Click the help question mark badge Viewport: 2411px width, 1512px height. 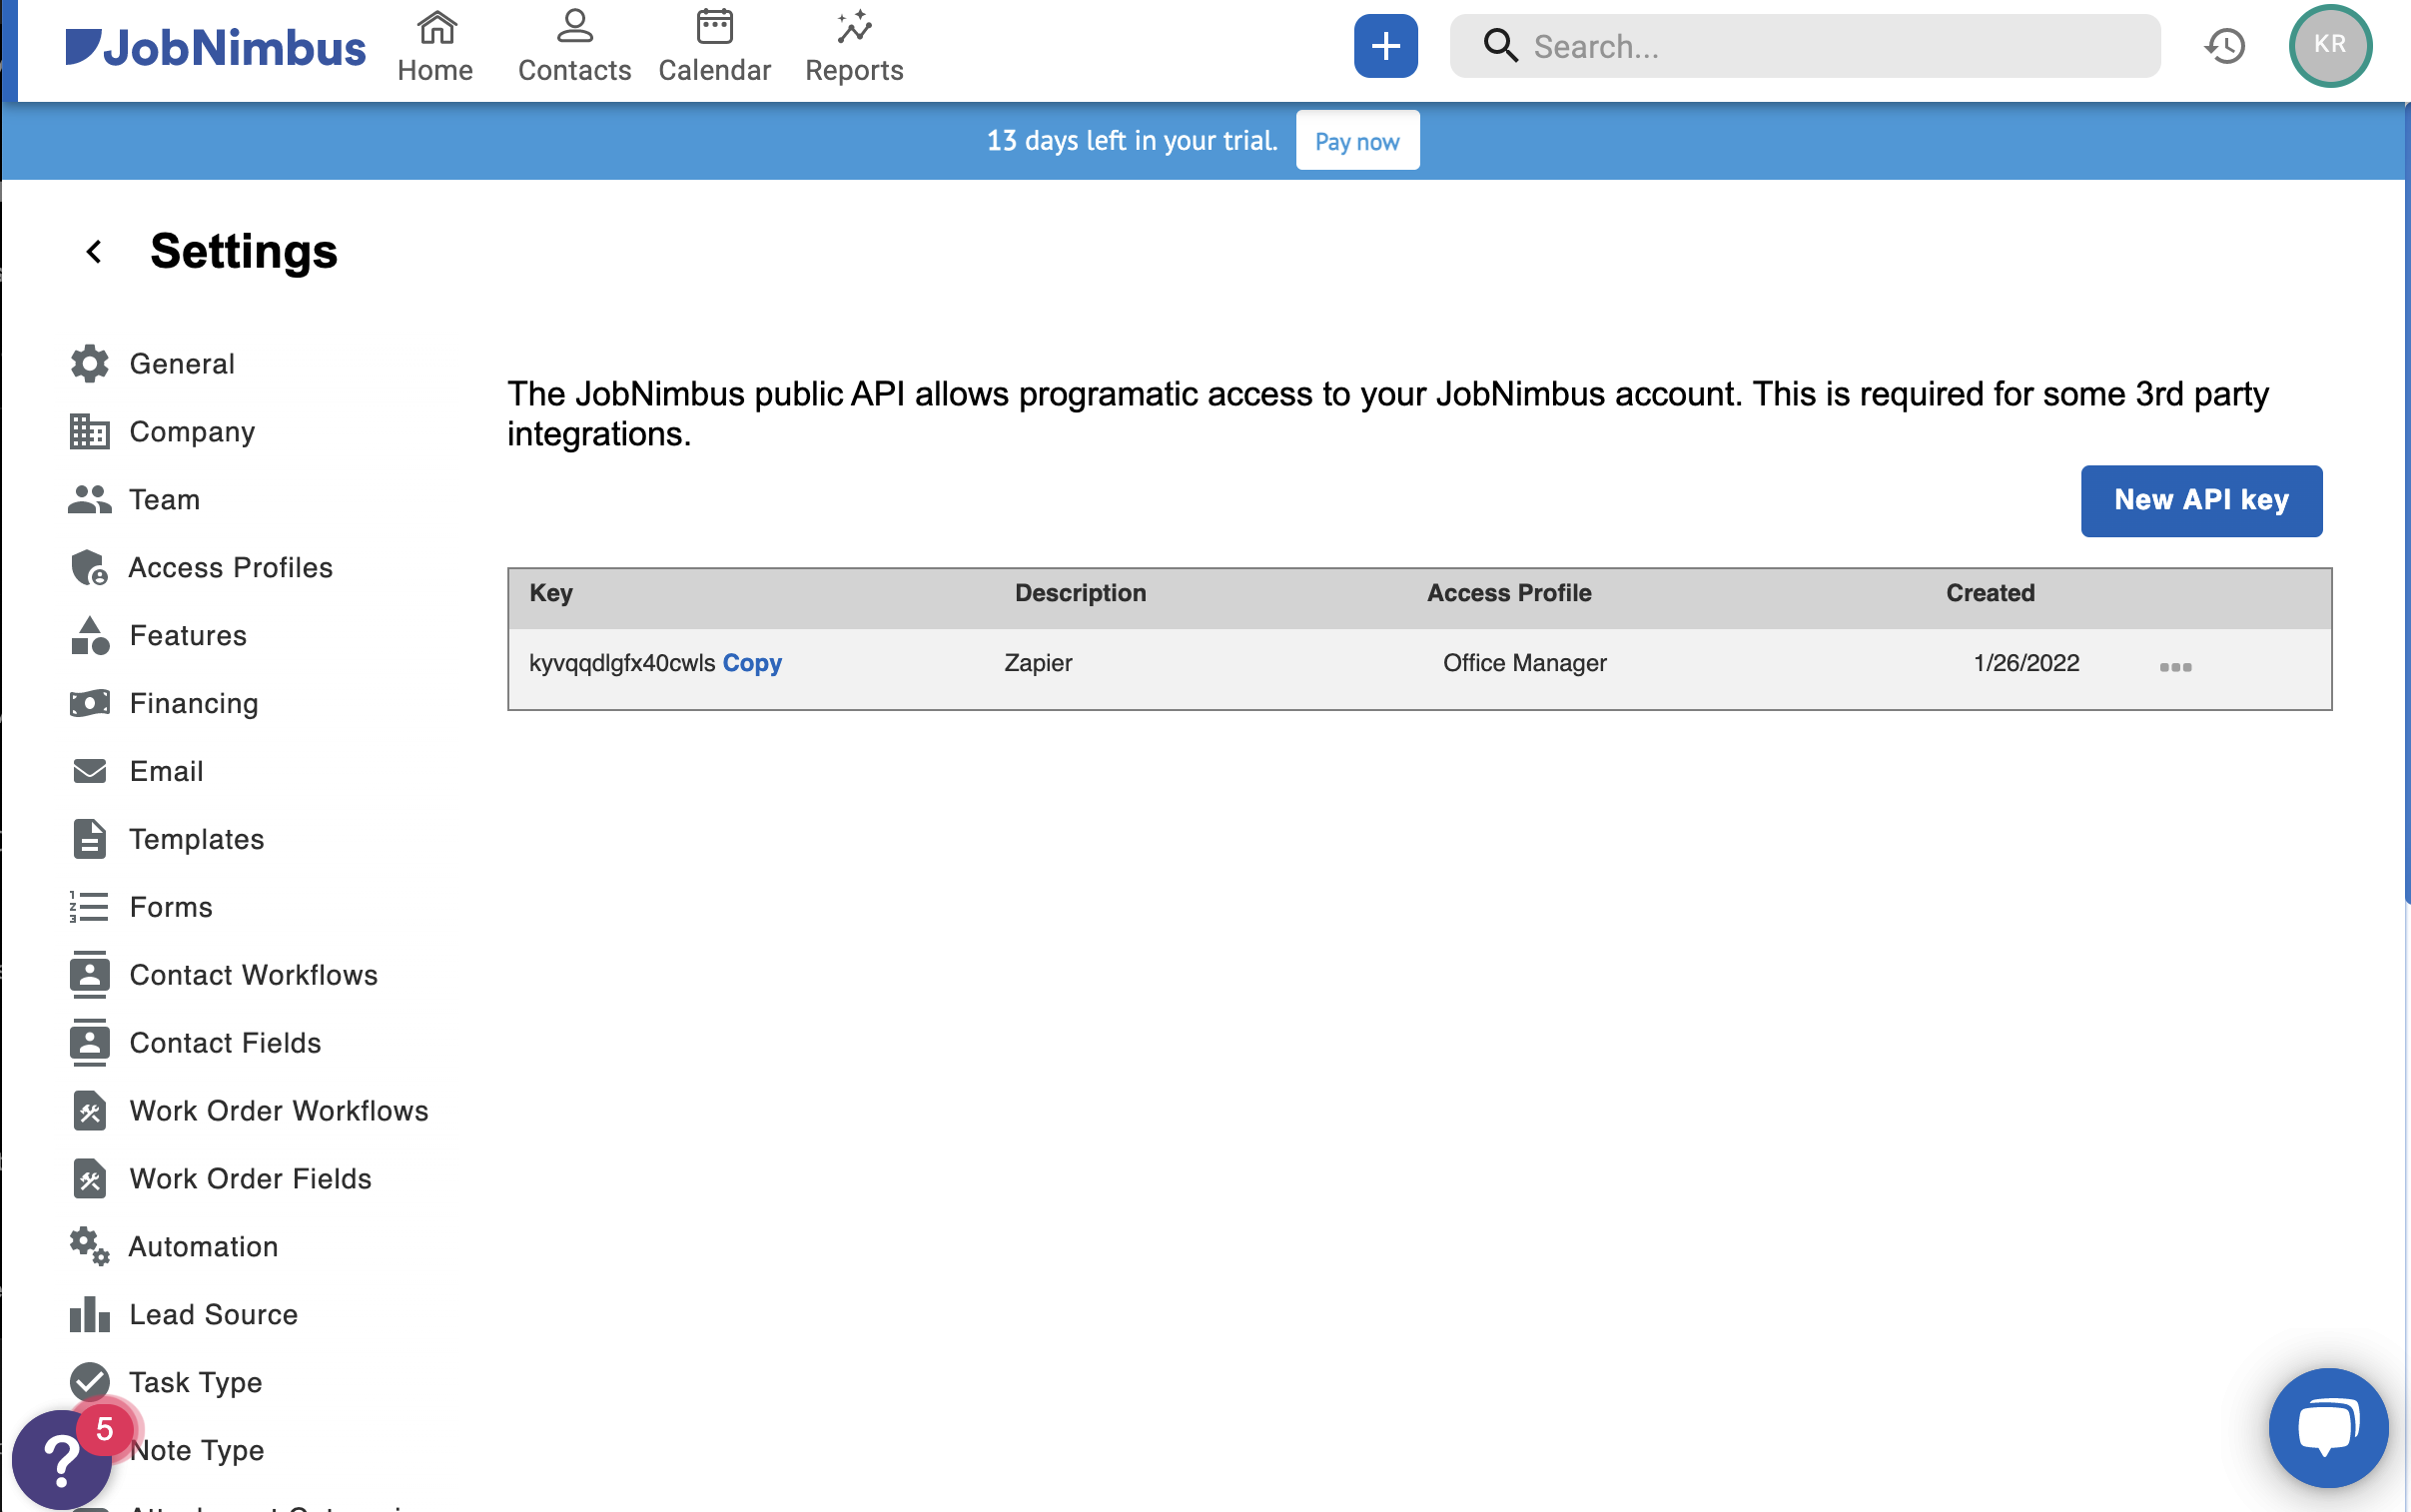(x=62, y=1459)
